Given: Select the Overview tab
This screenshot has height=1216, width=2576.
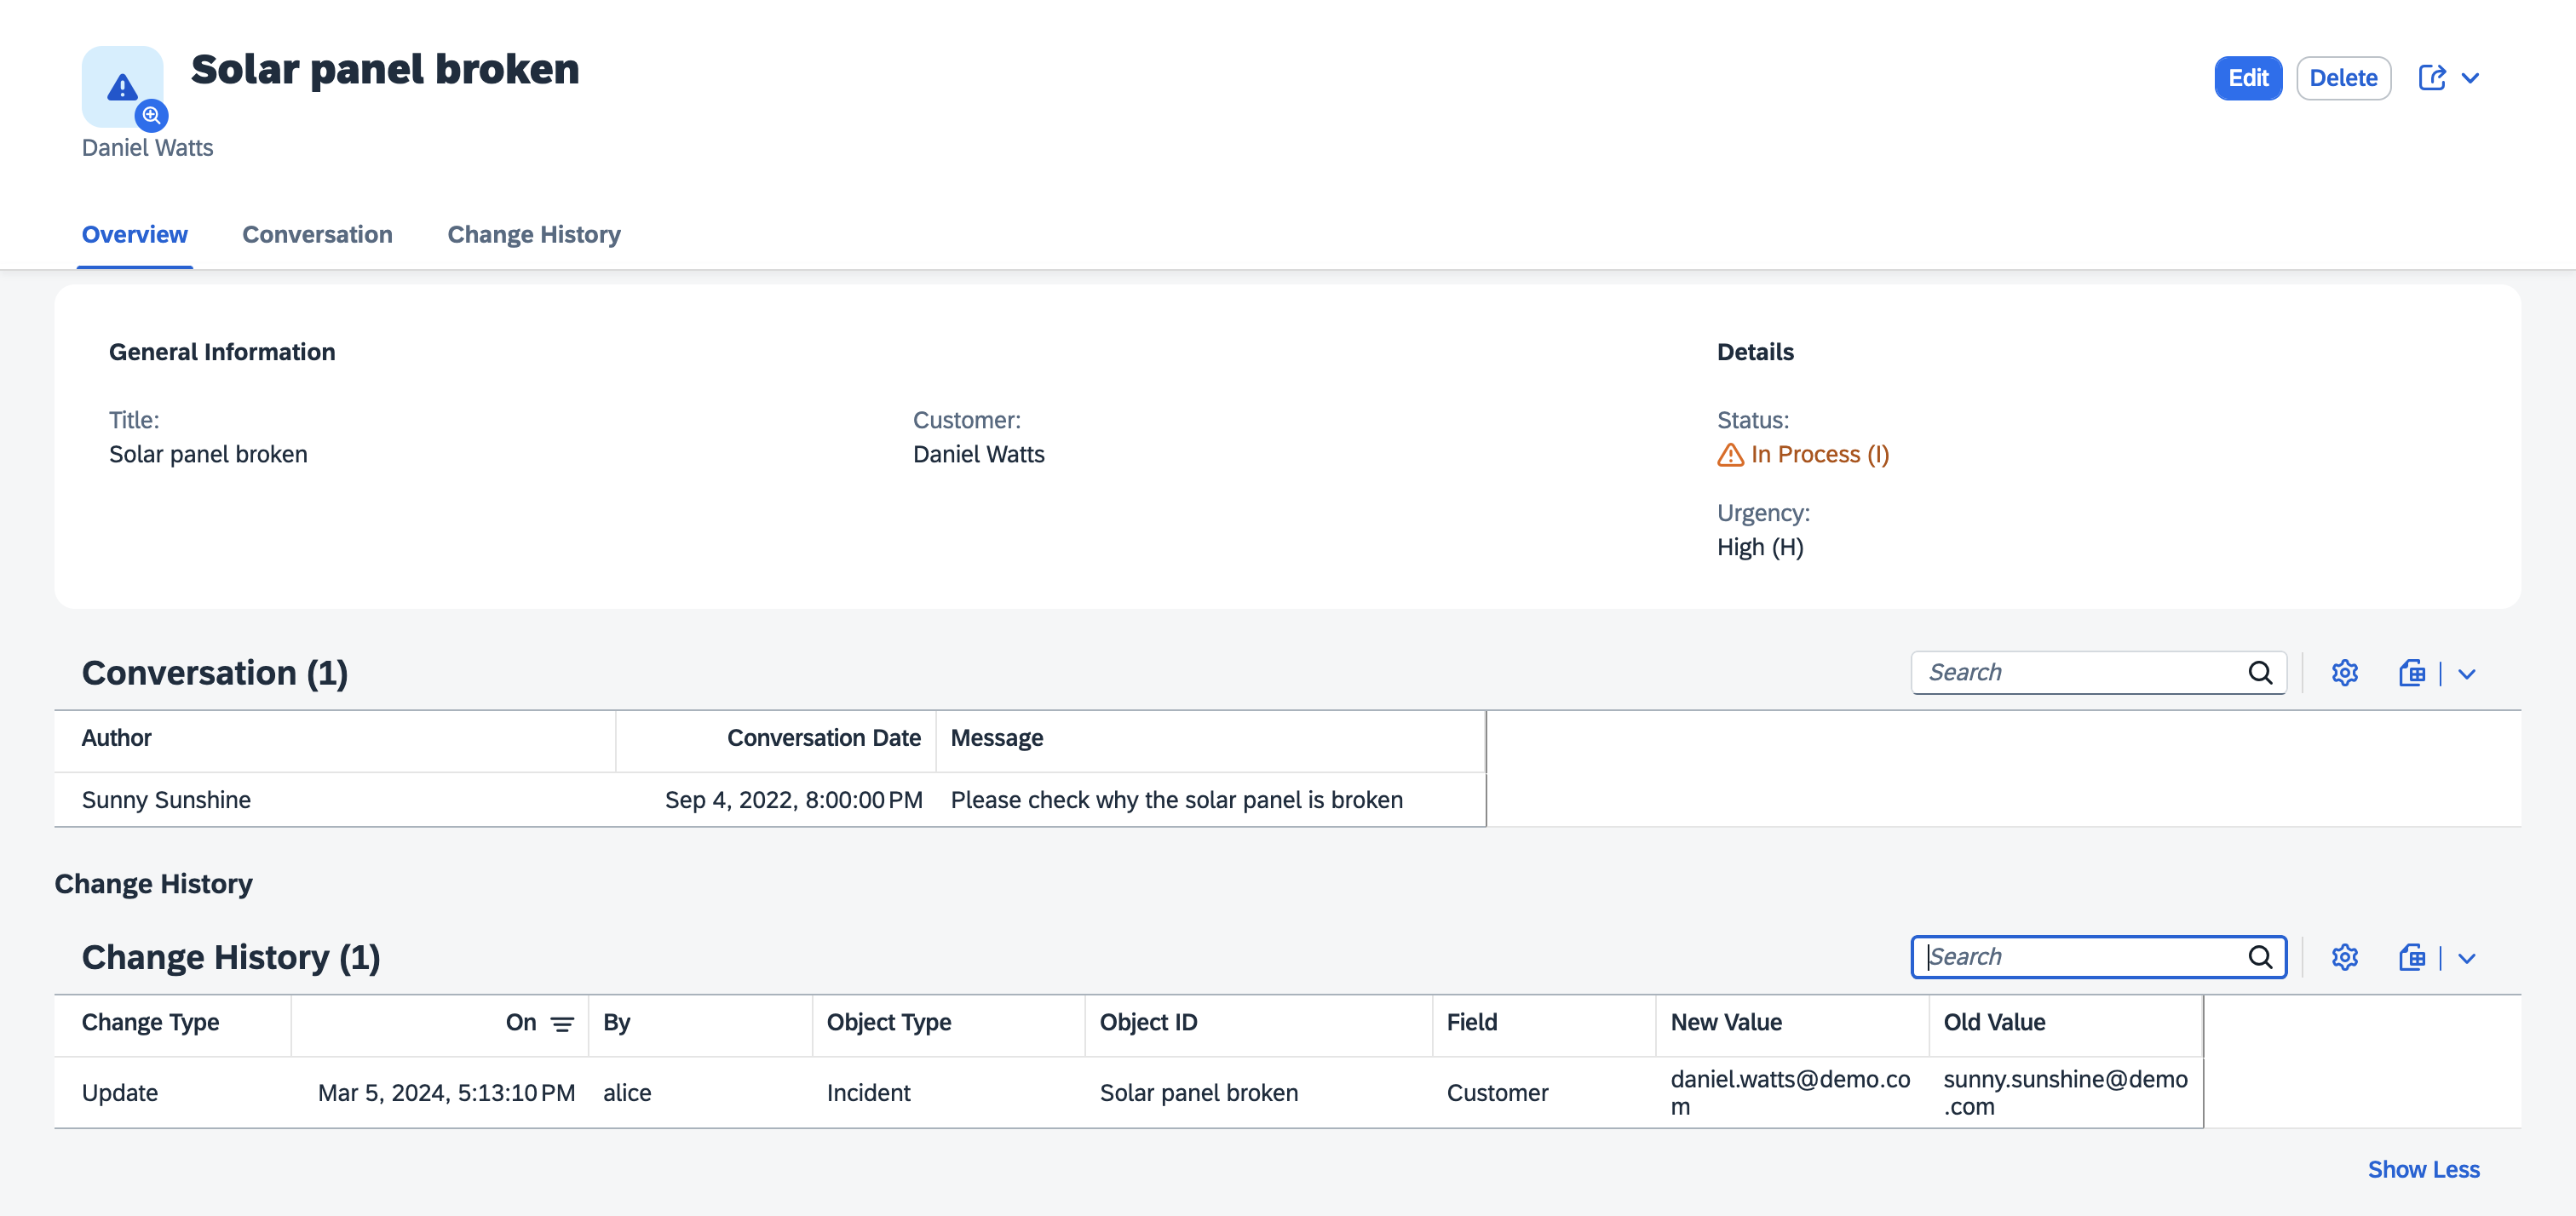Looking at the screenshot, I should coord(134,234).
